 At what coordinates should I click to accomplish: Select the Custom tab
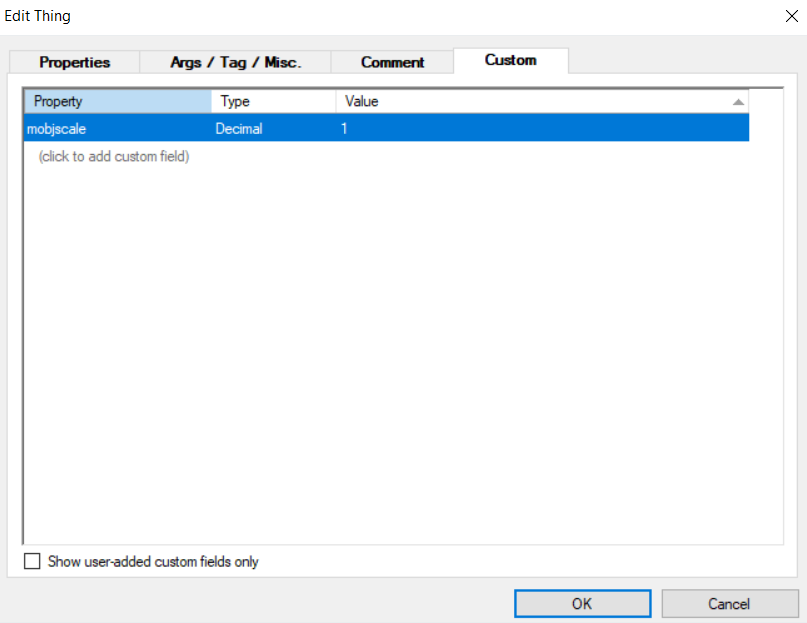tap(511, 60)
